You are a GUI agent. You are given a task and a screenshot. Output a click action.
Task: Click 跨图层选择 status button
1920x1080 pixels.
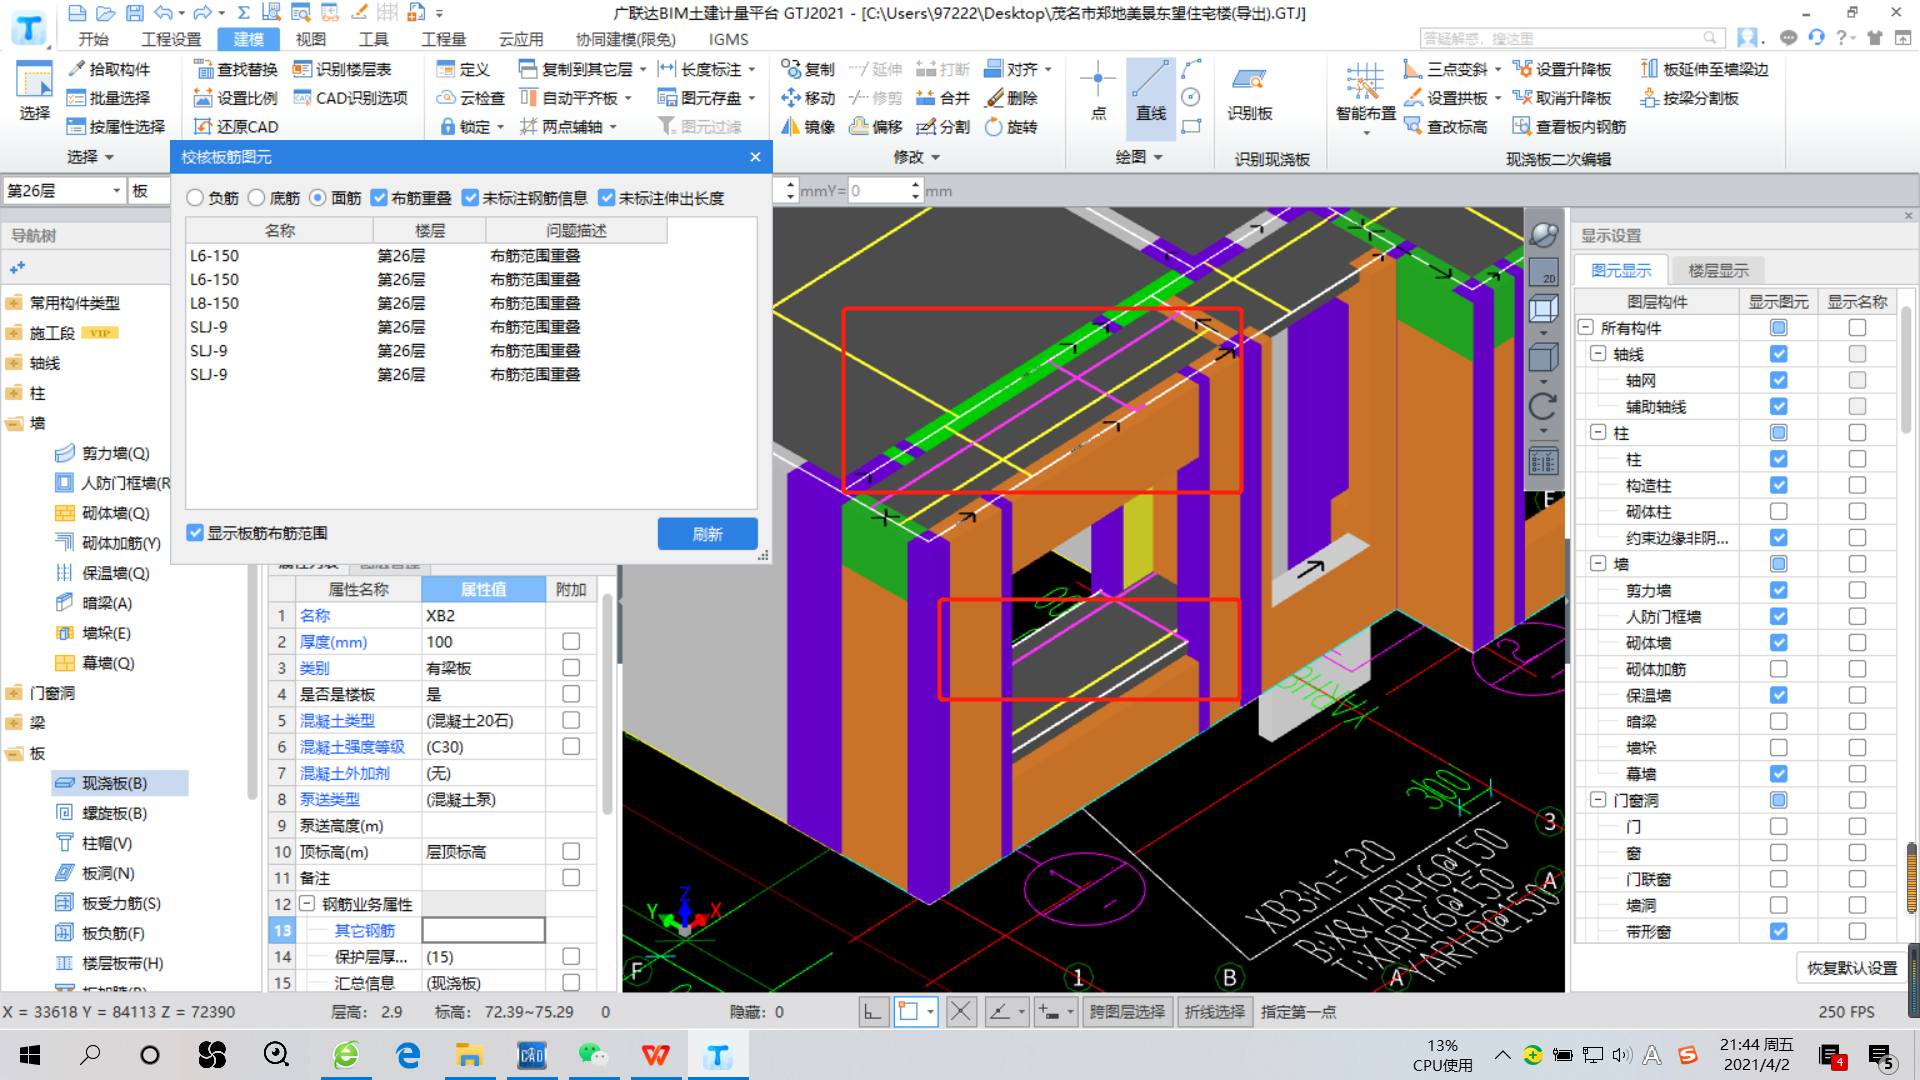[x=1127, y=1012]
